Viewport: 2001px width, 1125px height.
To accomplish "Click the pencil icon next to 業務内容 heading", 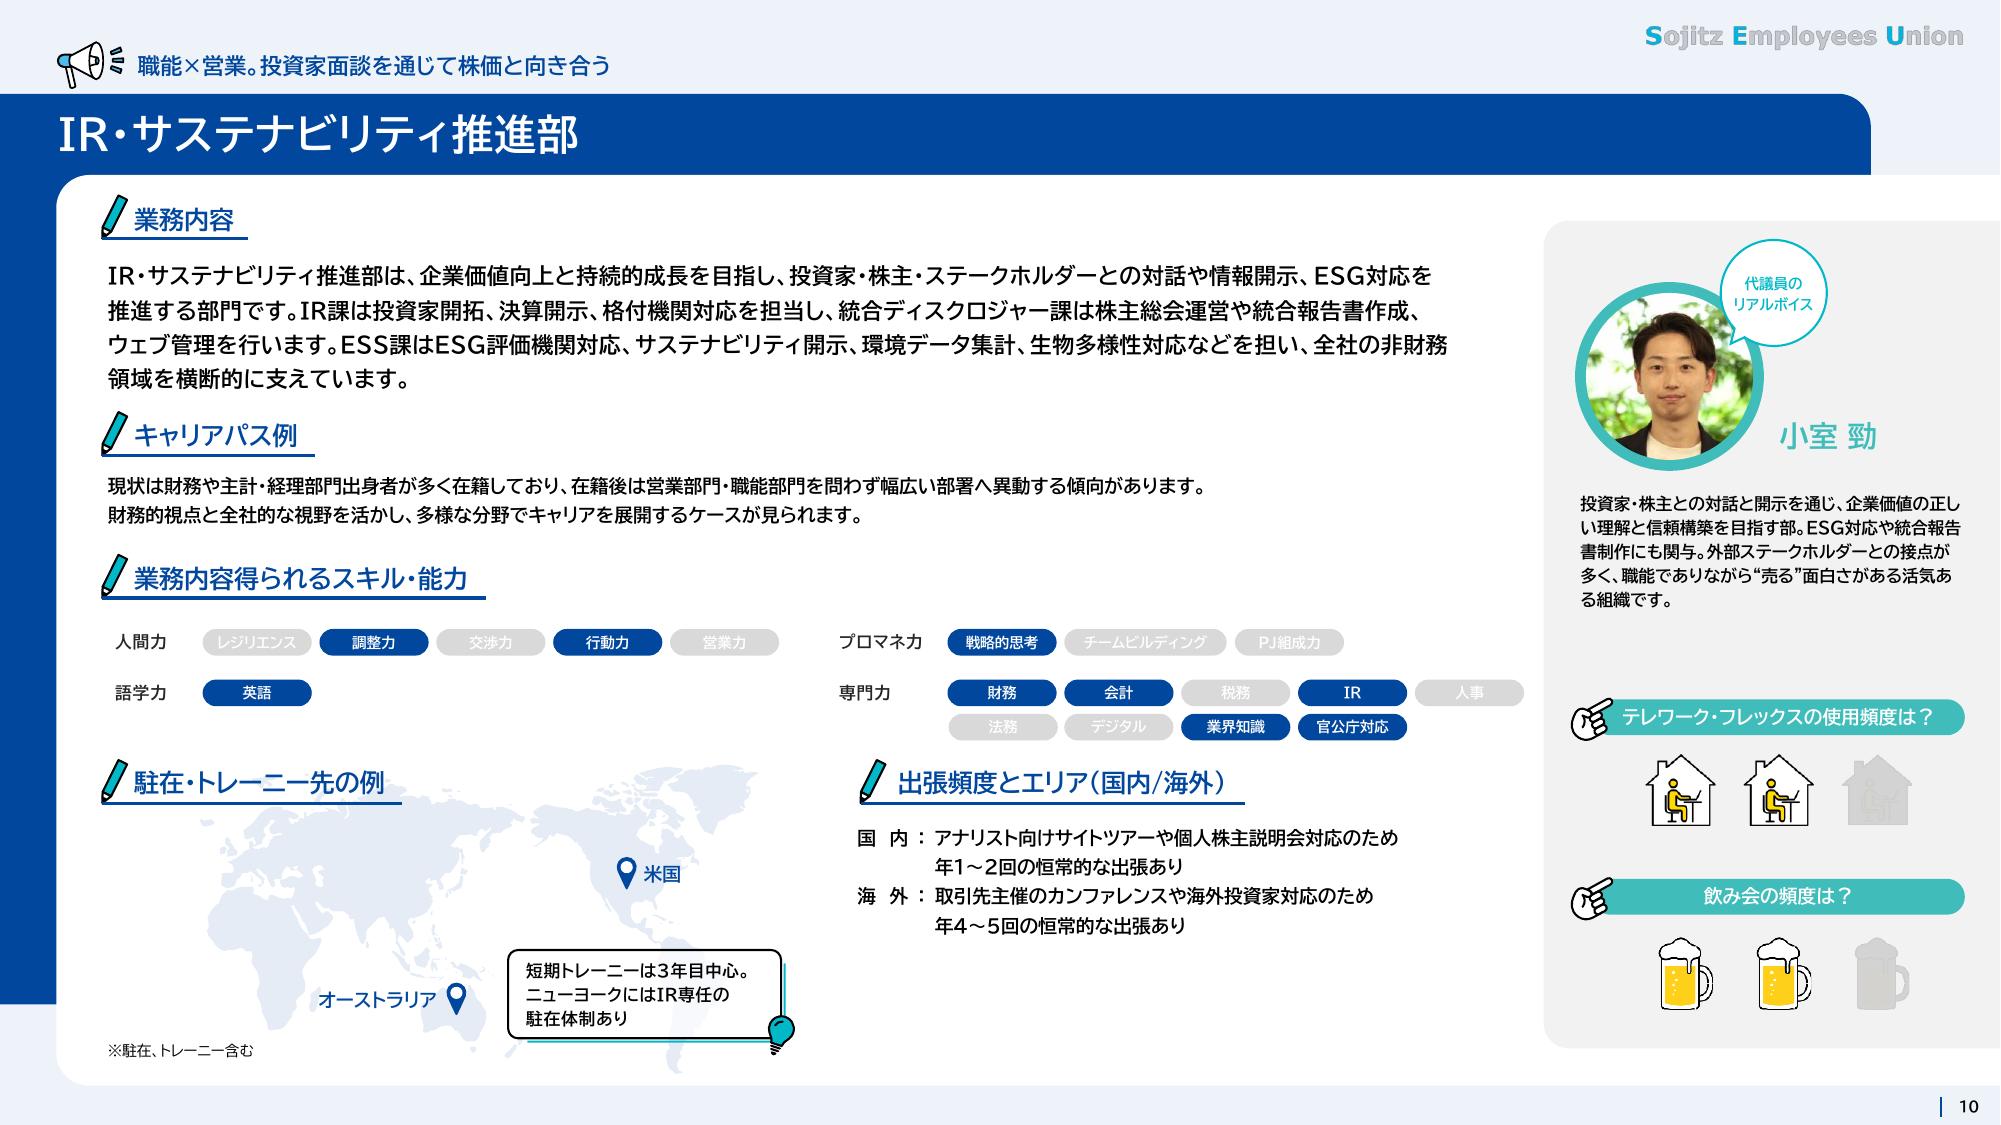I will (x=115, y=217).
